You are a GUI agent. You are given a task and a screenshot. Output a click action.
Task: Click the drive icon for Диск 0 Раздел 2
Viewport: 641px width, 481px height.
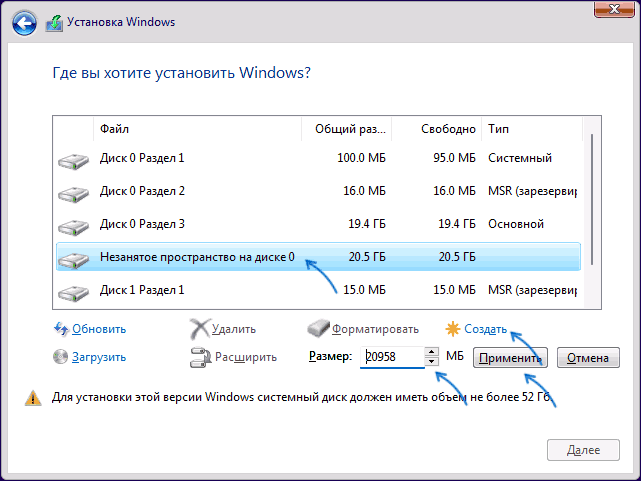(74, 195)
